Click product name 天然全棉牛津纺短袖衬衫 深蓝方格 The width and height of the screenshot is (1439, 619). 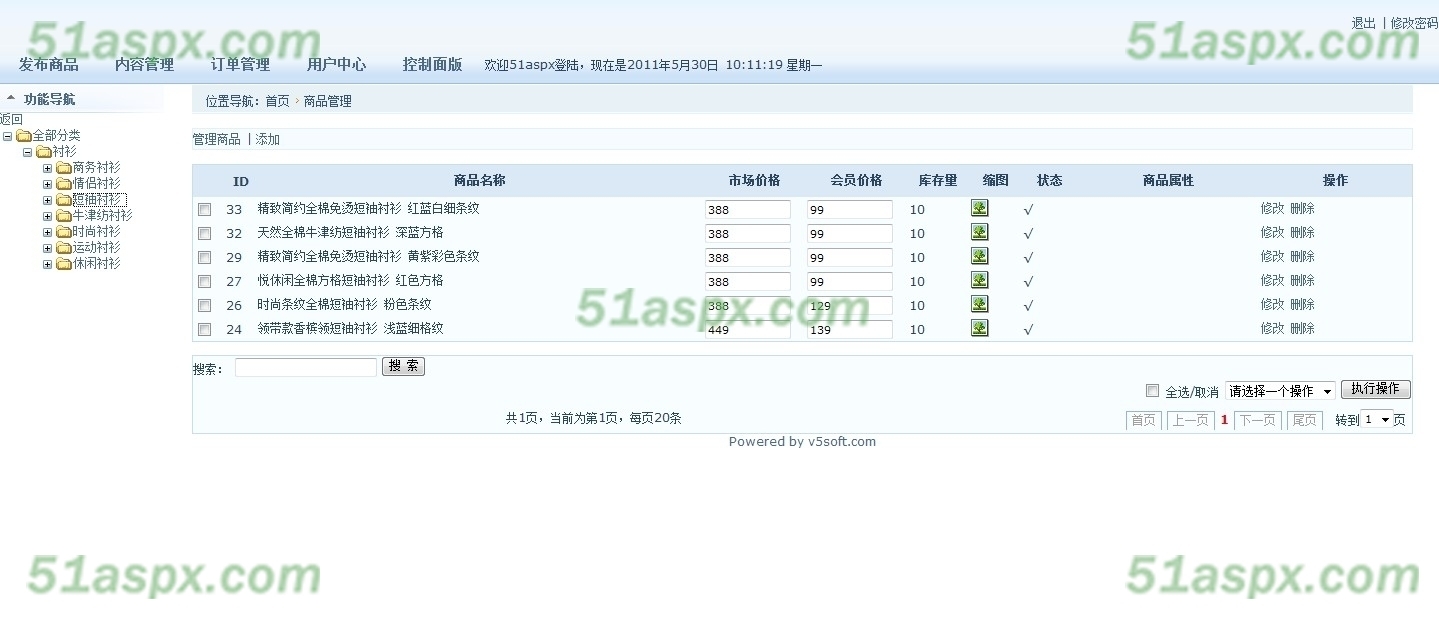click(350, 232)
